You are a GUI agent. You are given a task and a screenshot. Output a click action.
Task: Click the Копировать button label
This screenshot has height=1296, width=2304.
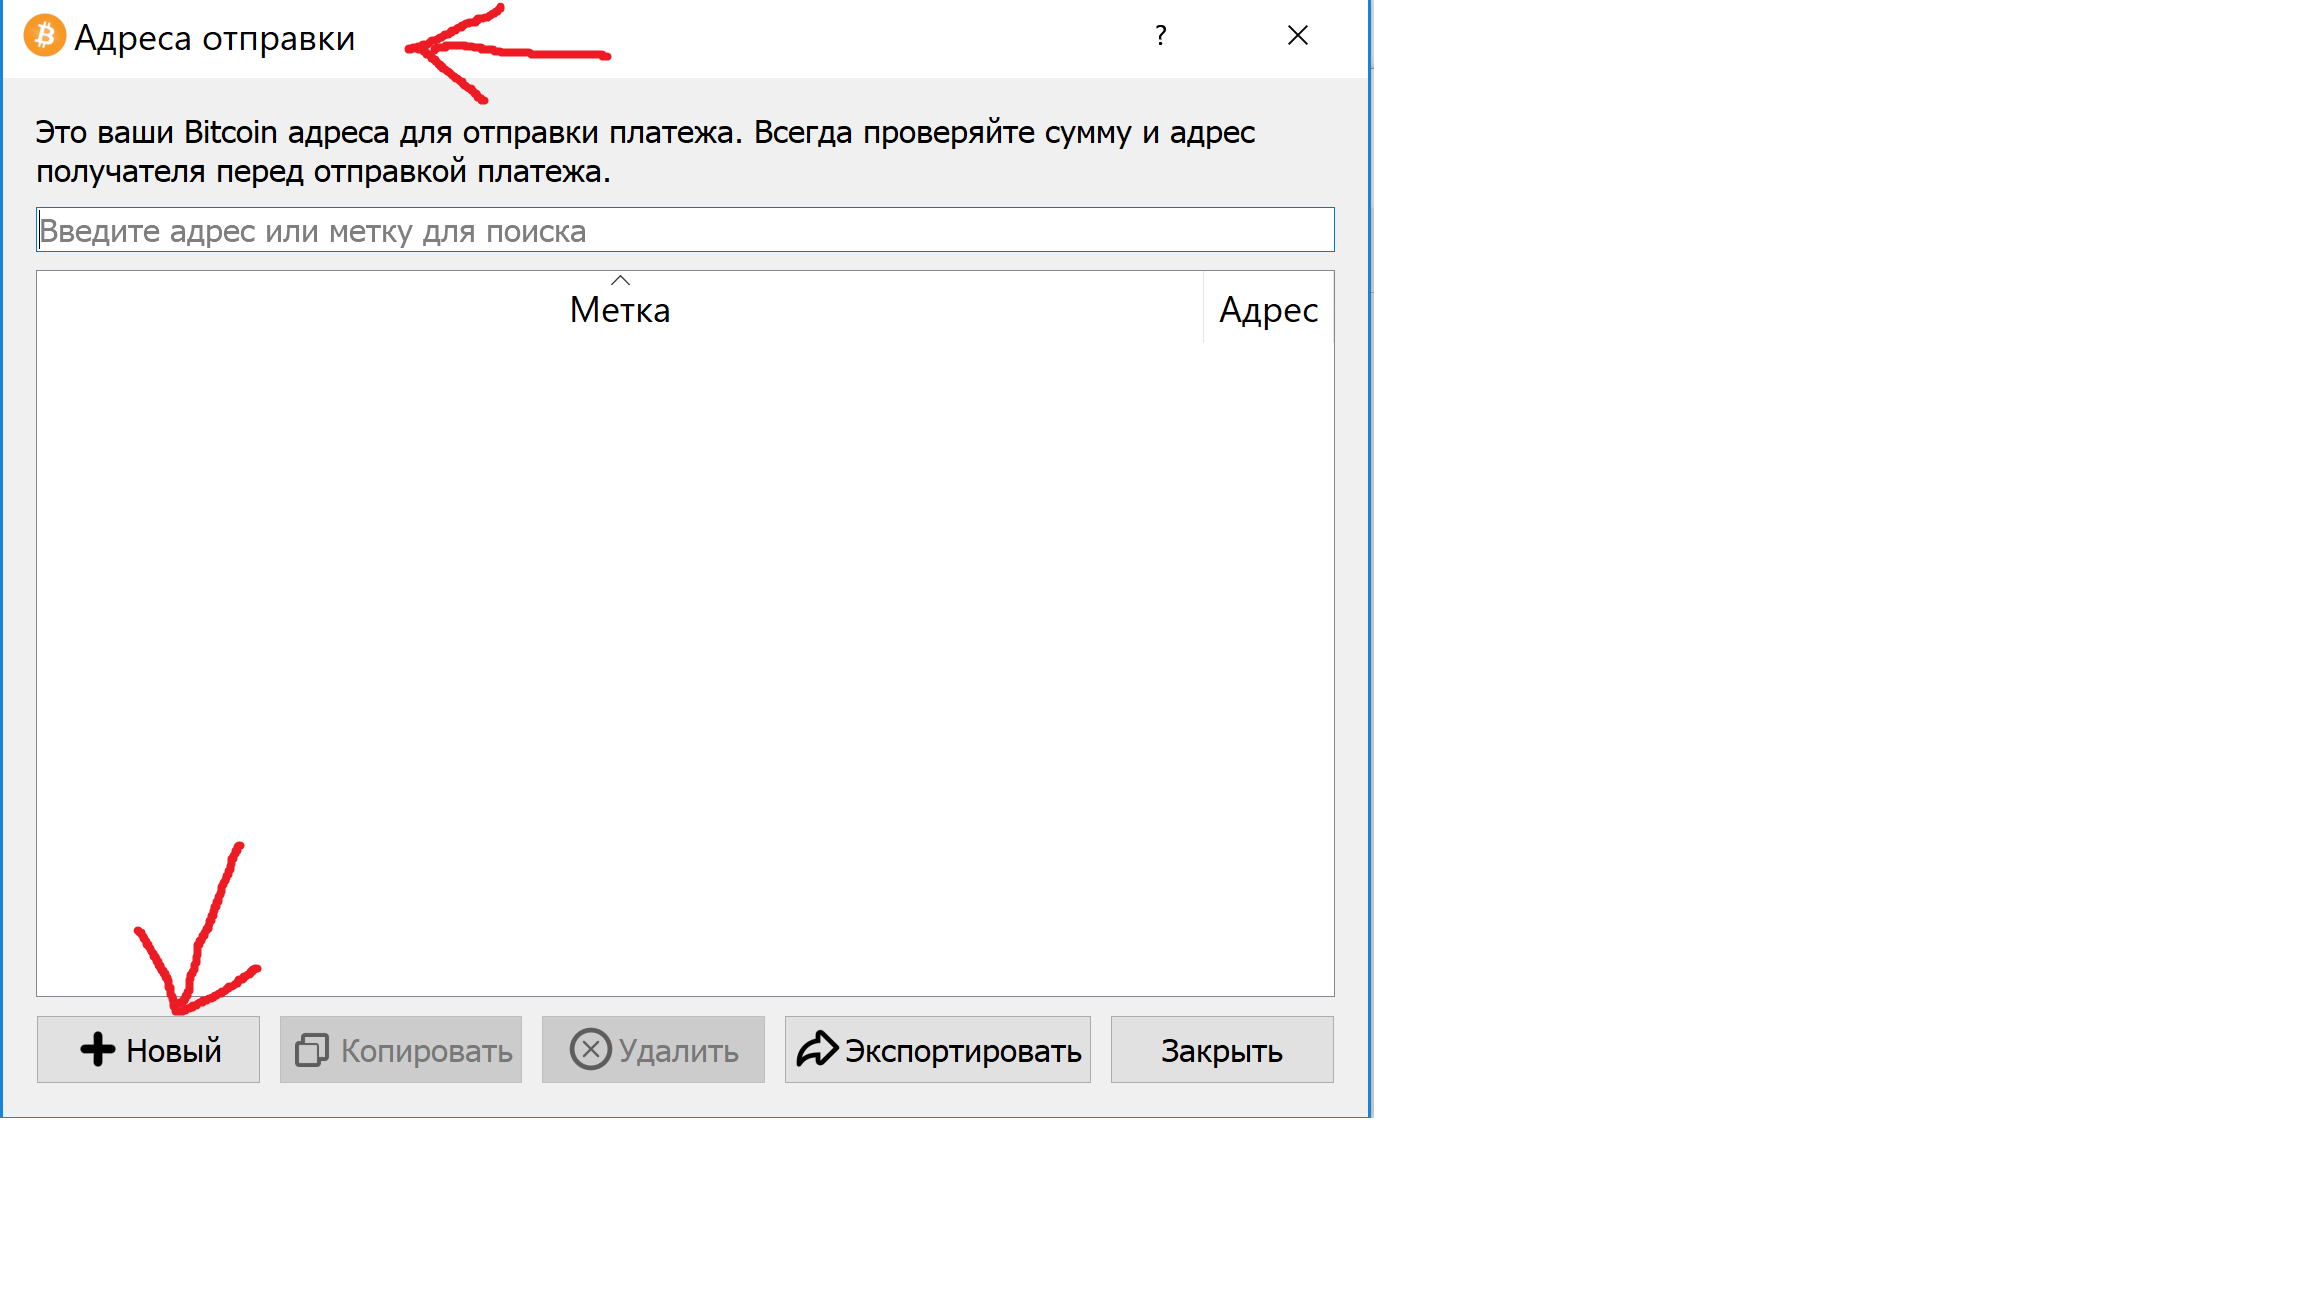point(426,1051)
